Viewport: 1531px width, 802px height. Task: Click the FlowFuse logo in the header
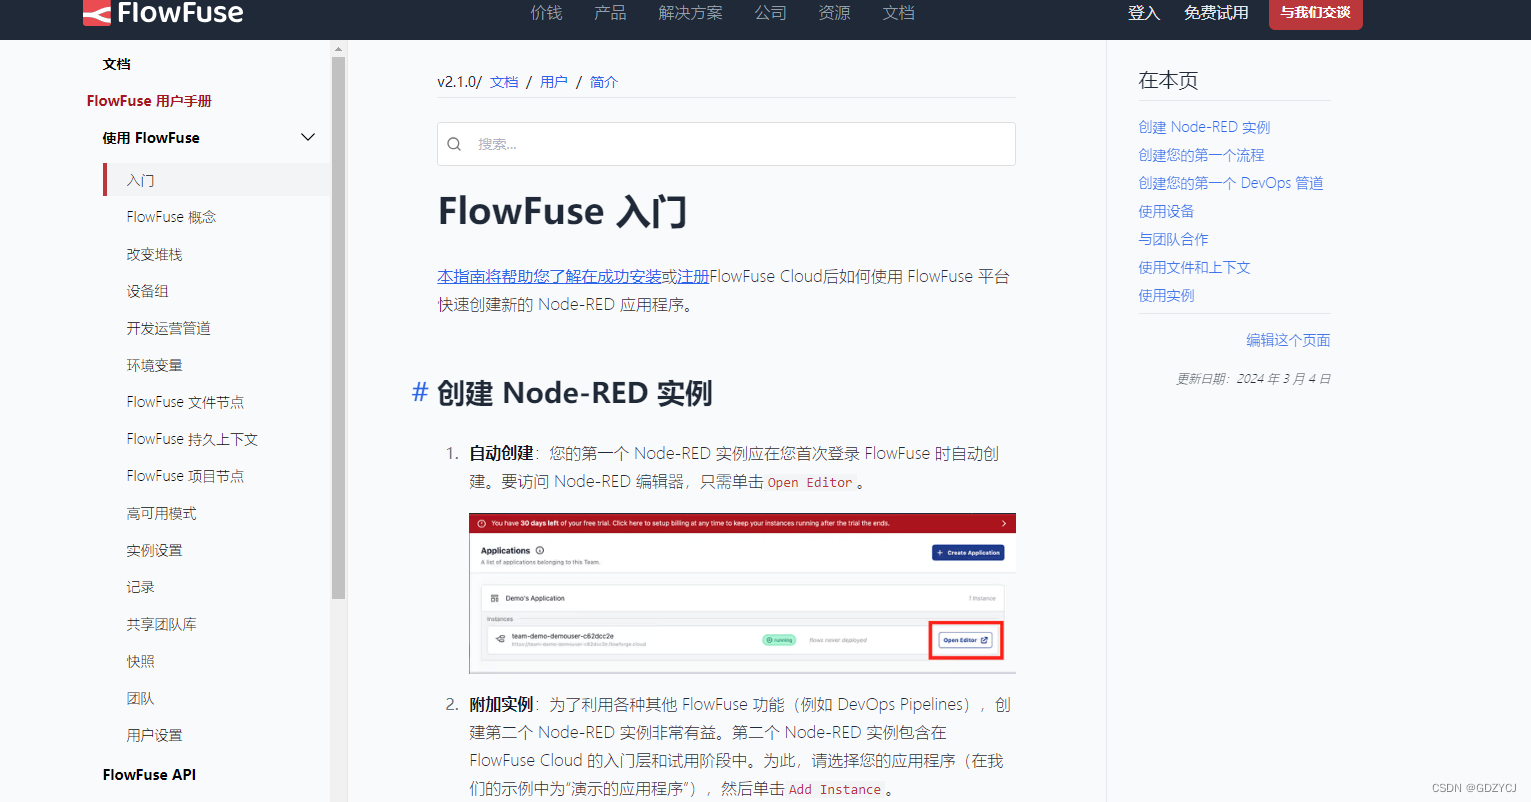coord(163,13)
